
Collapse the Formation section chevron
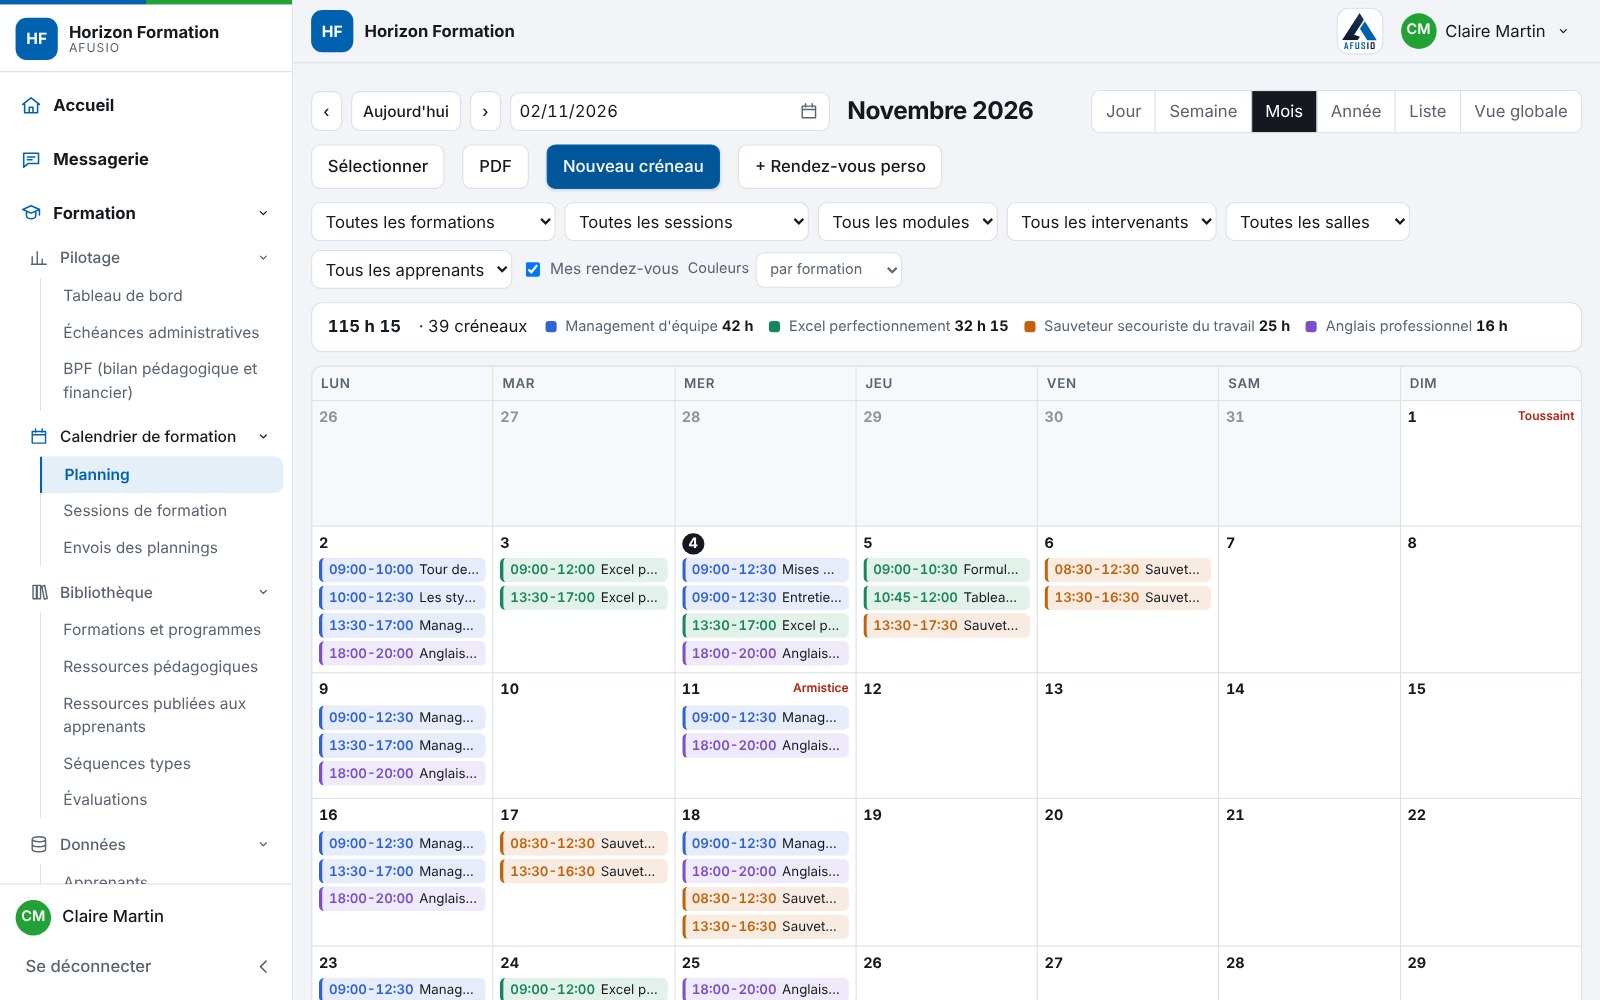[x=263, y=213]
